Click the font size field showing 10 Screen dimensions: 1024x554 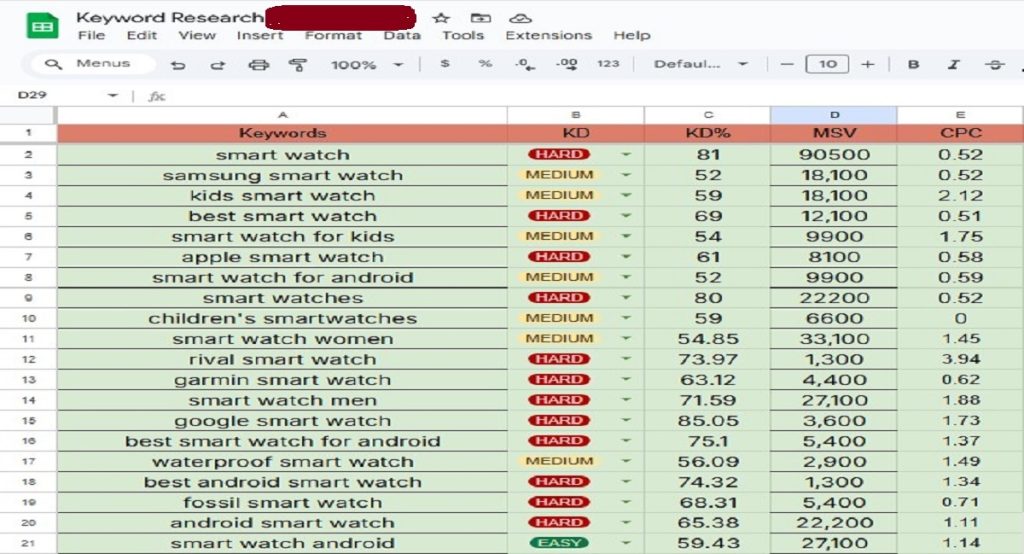[x=827, y=64]
